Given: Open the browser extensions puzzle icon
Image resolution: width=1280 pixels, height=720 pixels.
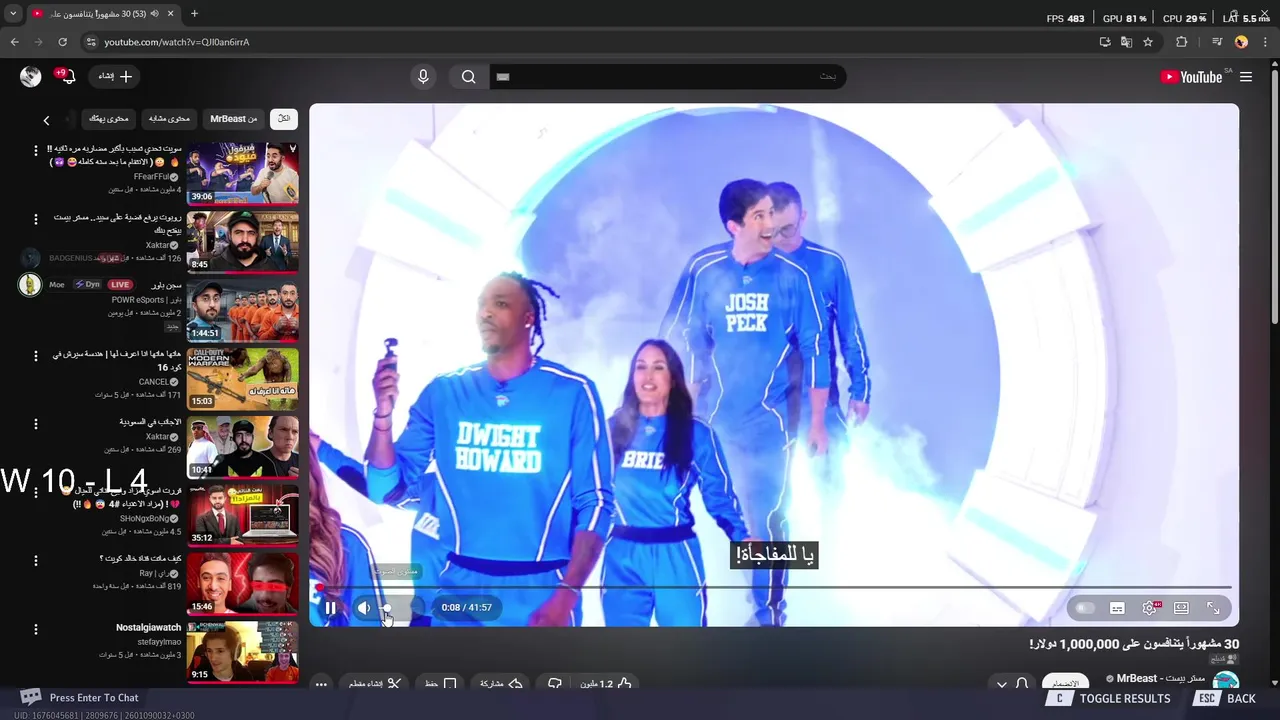Looking at the screenshot, I should coord(1181,42).
